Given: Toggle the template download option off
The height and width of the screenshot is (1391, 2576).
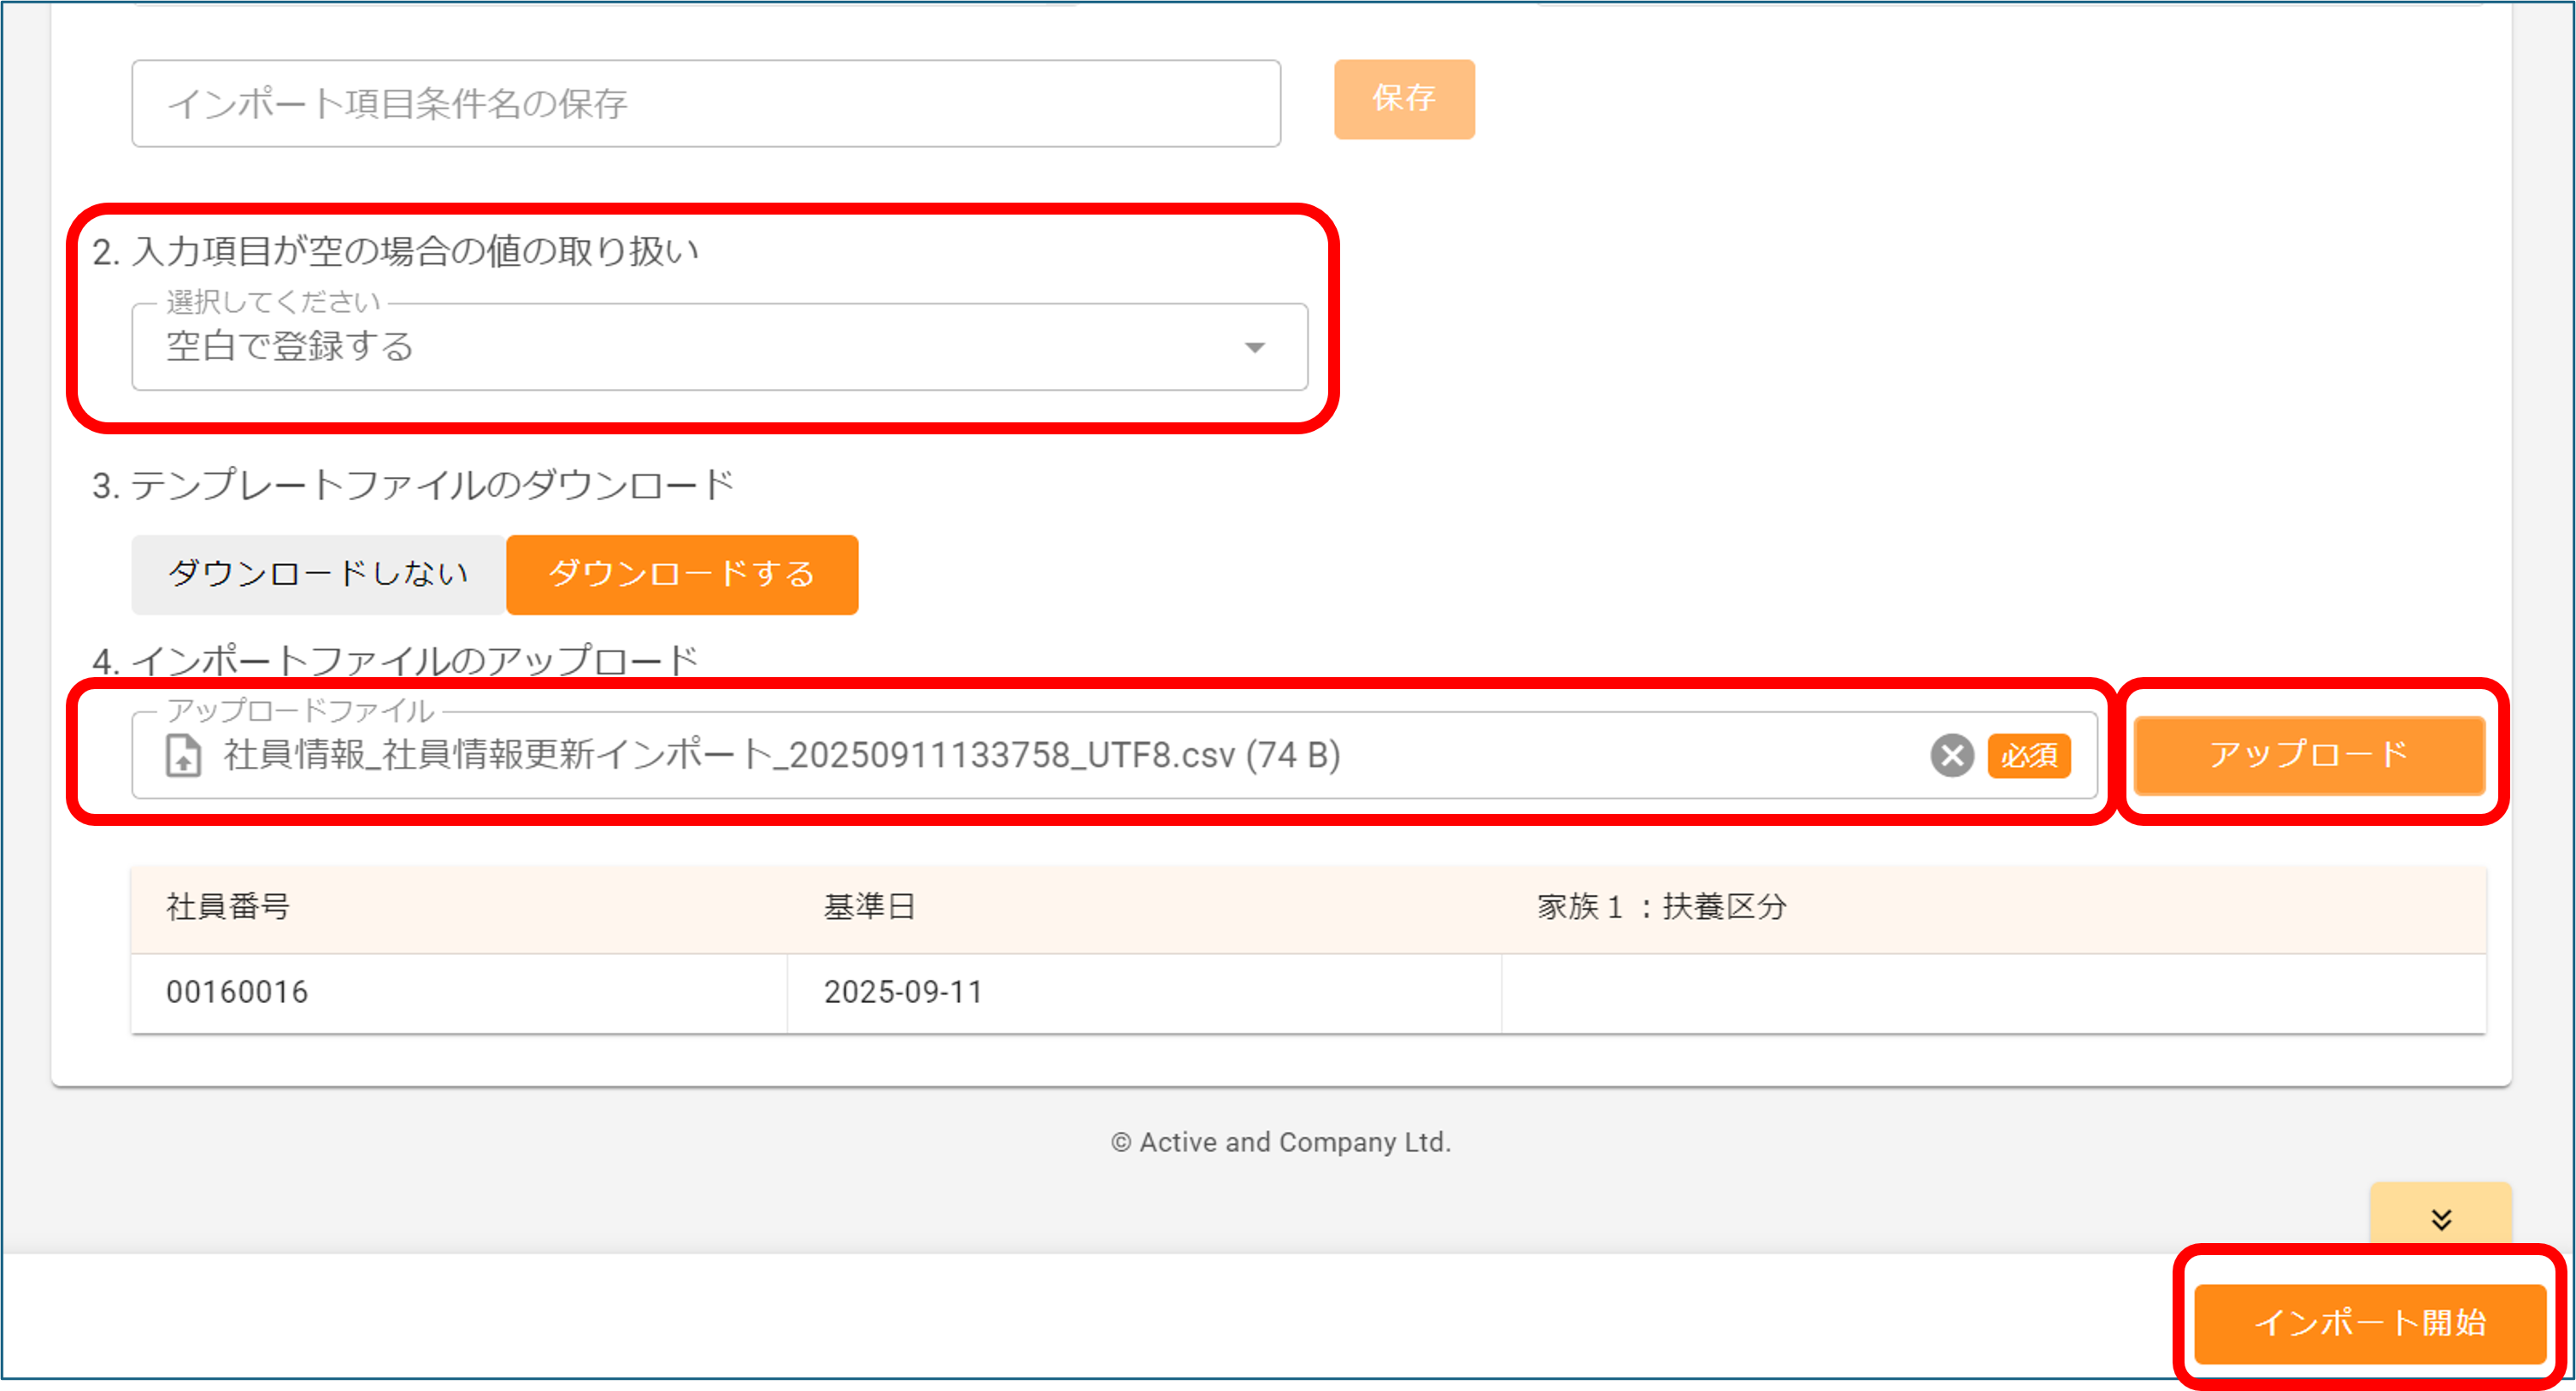Looking at the screenshot, I should coord(317,574).
